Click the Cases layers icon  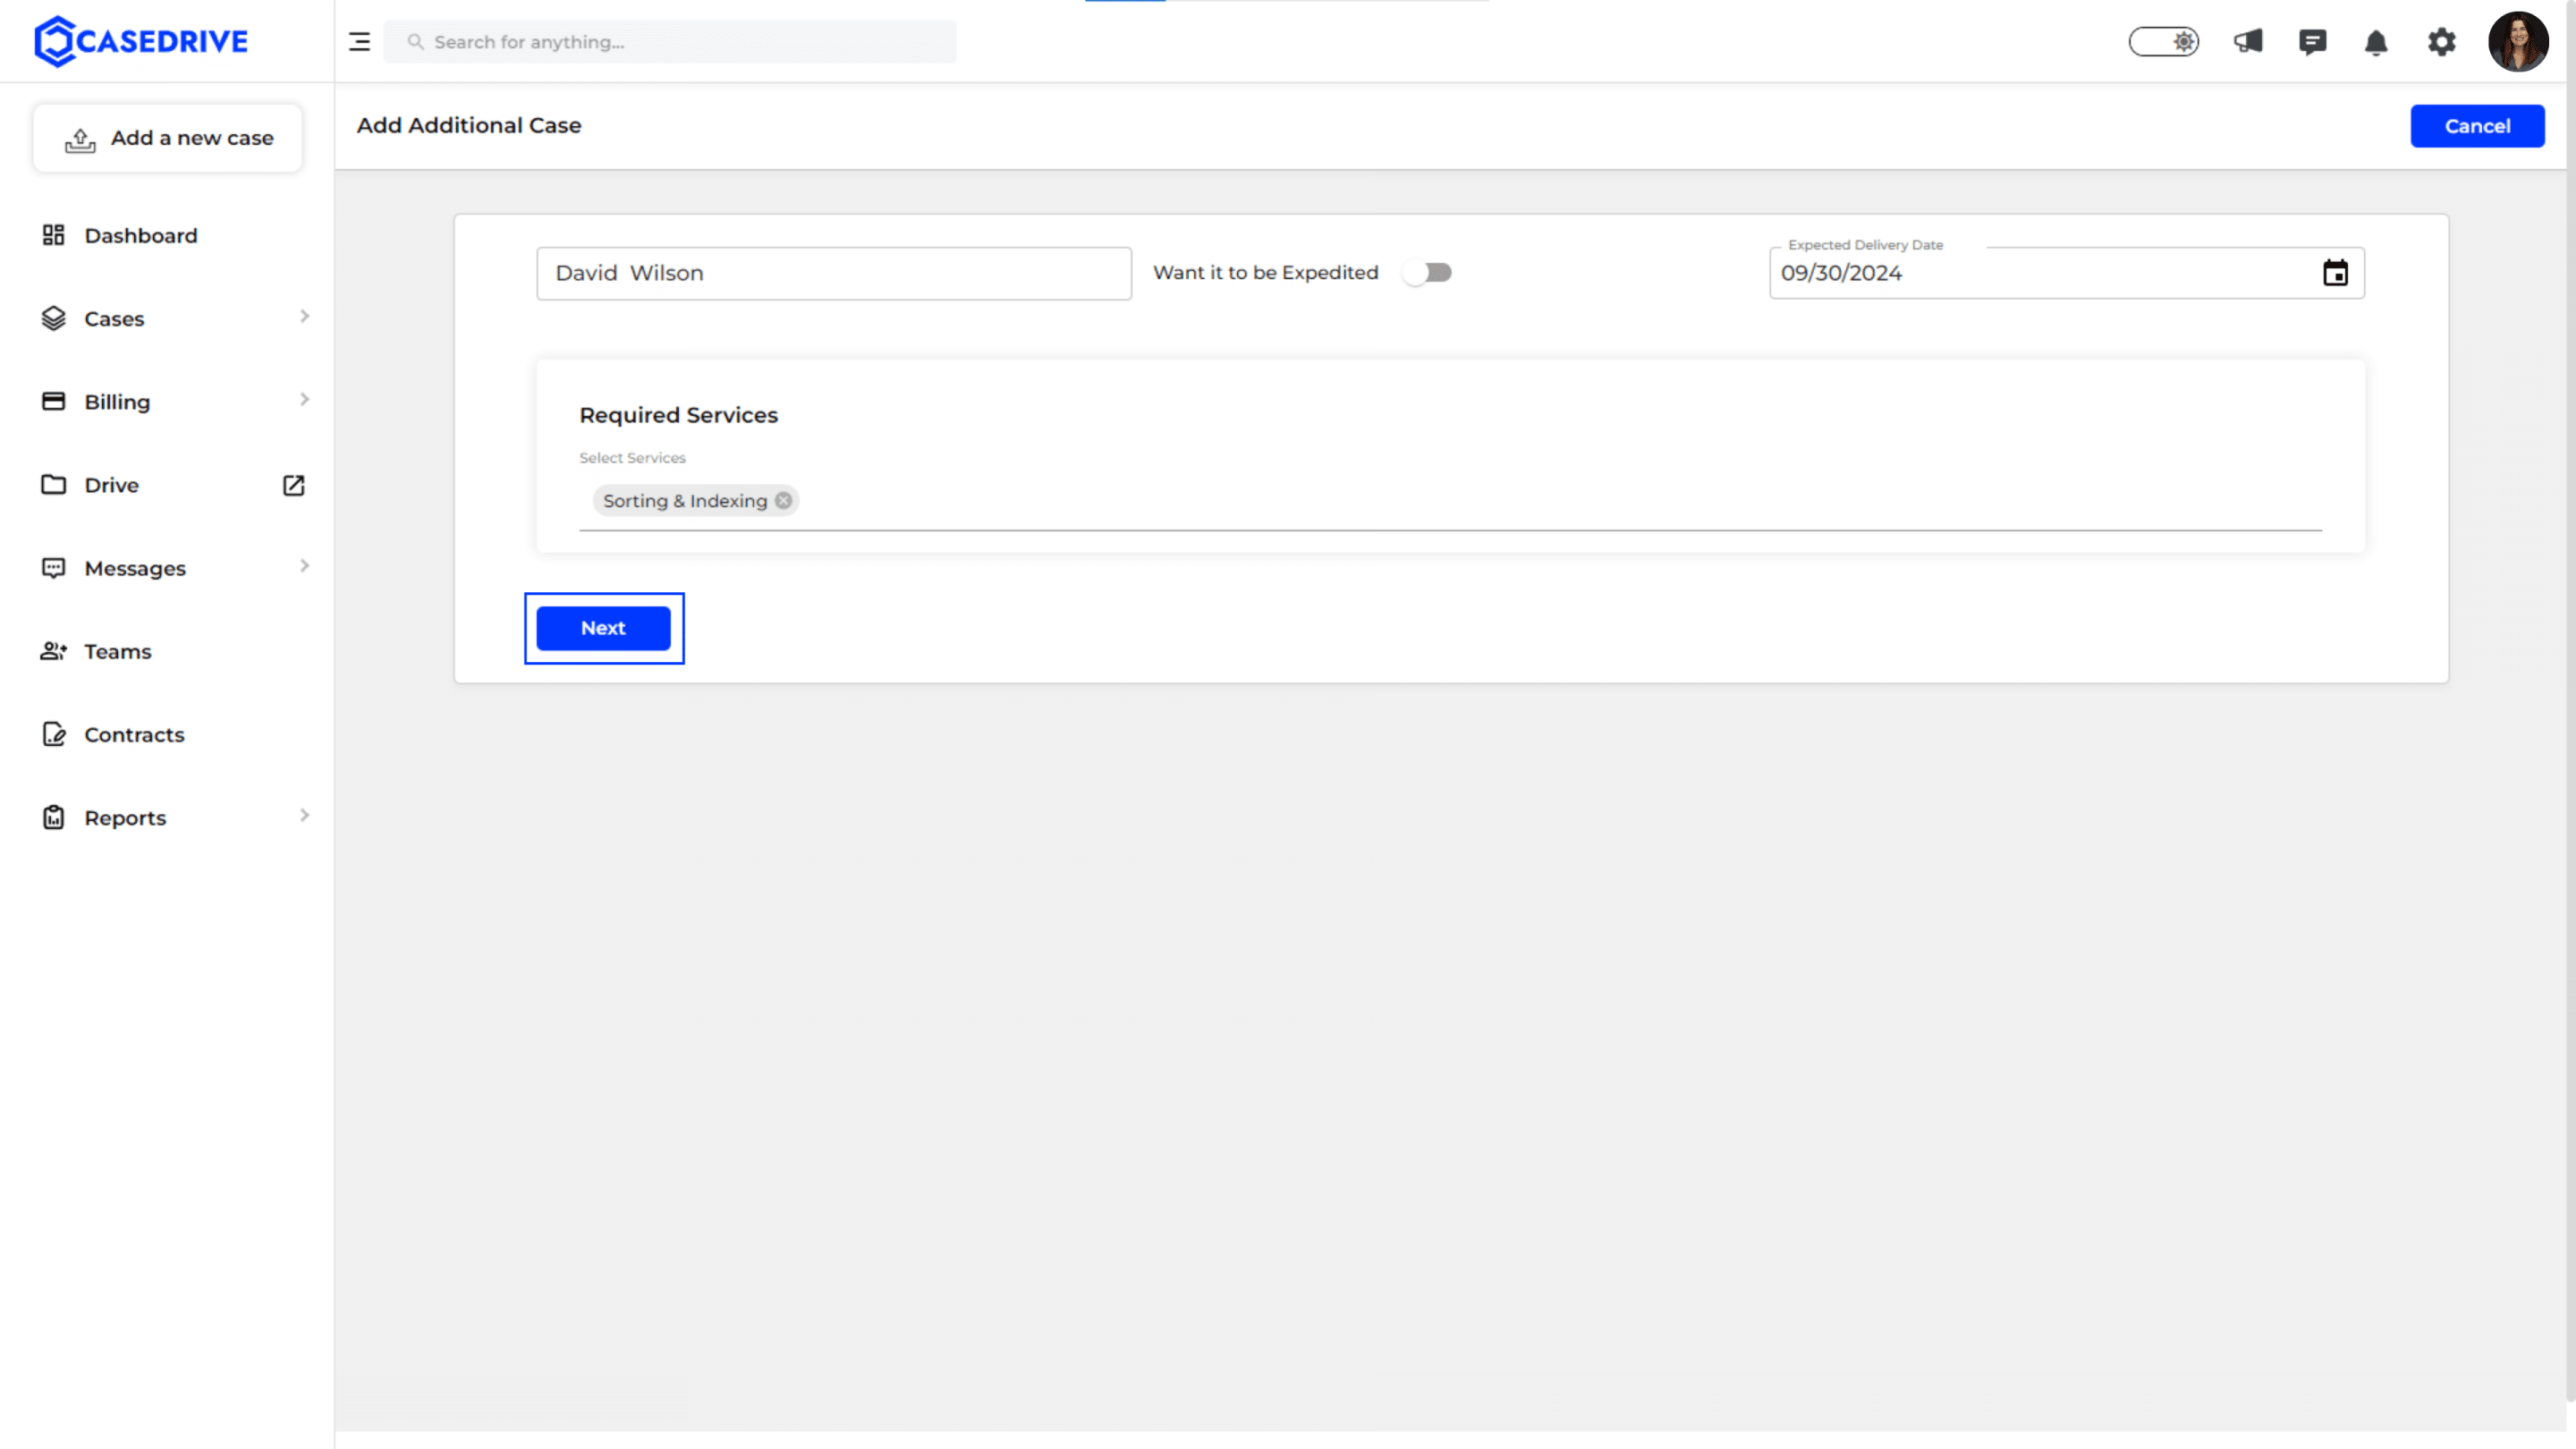(53, 318)
